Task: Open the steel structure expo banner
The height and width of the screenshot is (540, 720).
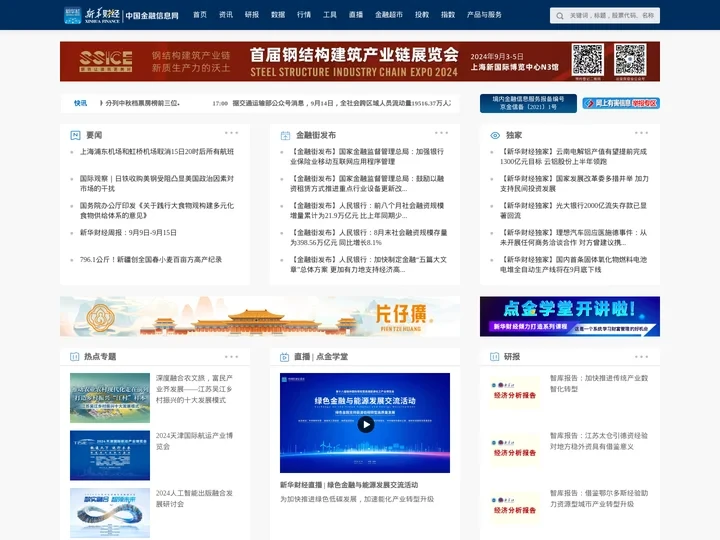Action: pyautogui.click(x=360, y=62)
